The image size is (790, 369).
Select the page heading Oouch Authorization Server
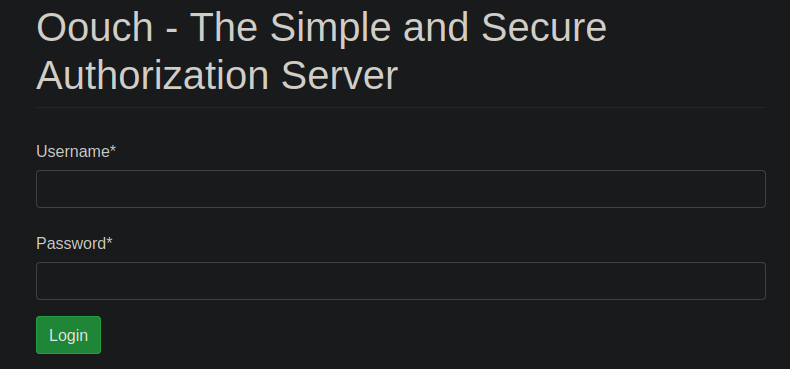click(321, 52)
